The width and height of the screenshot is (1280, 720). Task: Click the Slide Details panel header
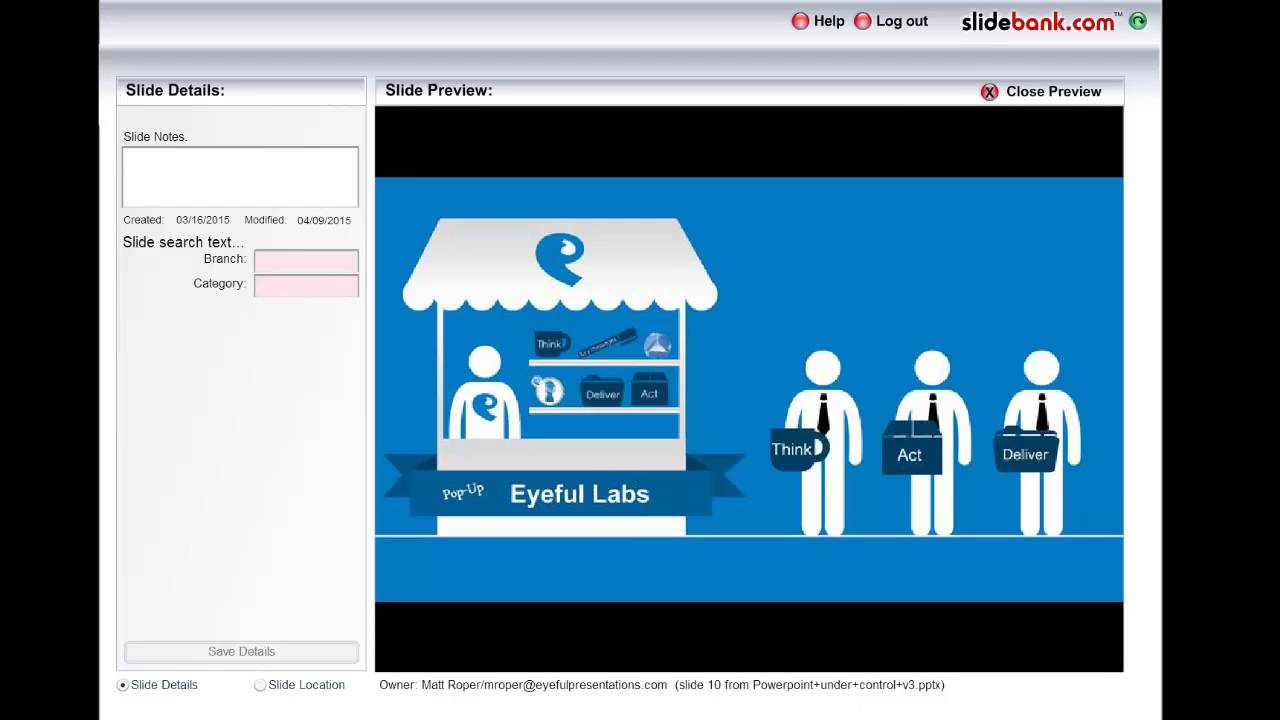tap(175, 90)
